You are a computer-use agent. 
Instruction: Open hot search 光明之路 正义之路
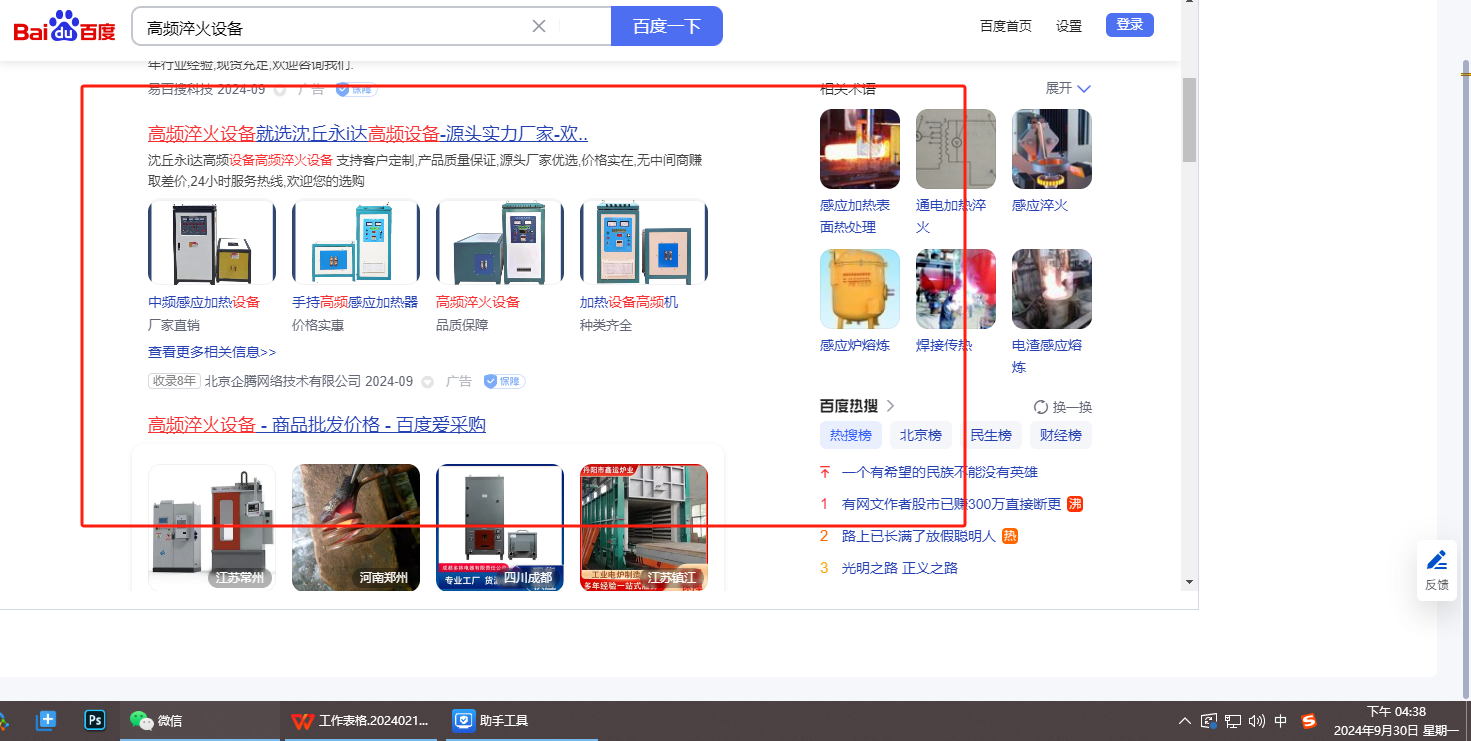pos(900,568)
